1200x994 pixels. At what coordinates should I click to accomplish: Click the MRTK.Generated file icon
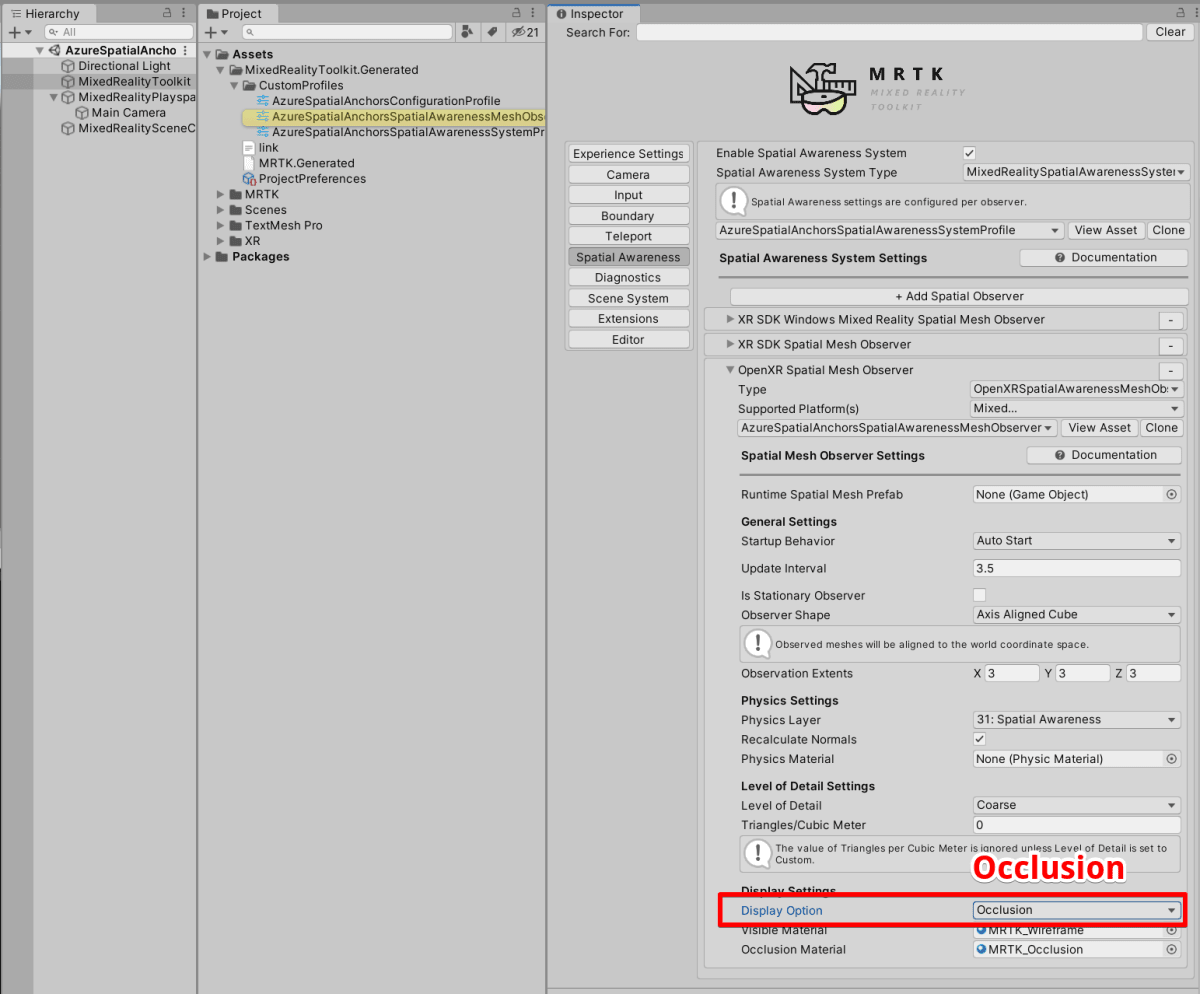pos(249,163)
